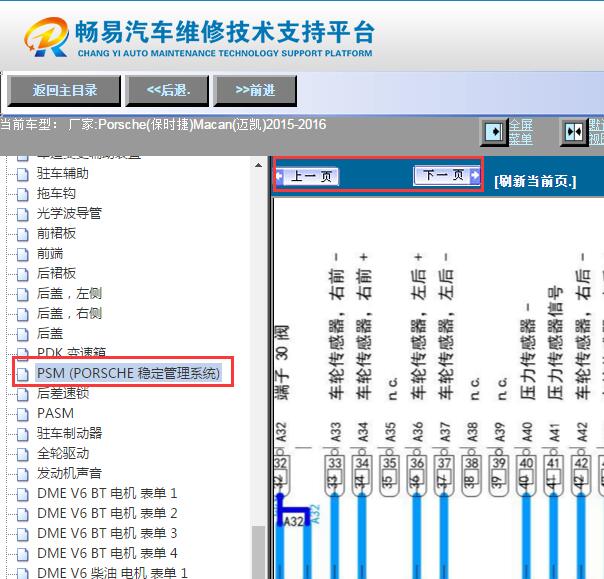Open 后盖，左侧 entry
Screen dimensions: 604x579
click(69, 294)
